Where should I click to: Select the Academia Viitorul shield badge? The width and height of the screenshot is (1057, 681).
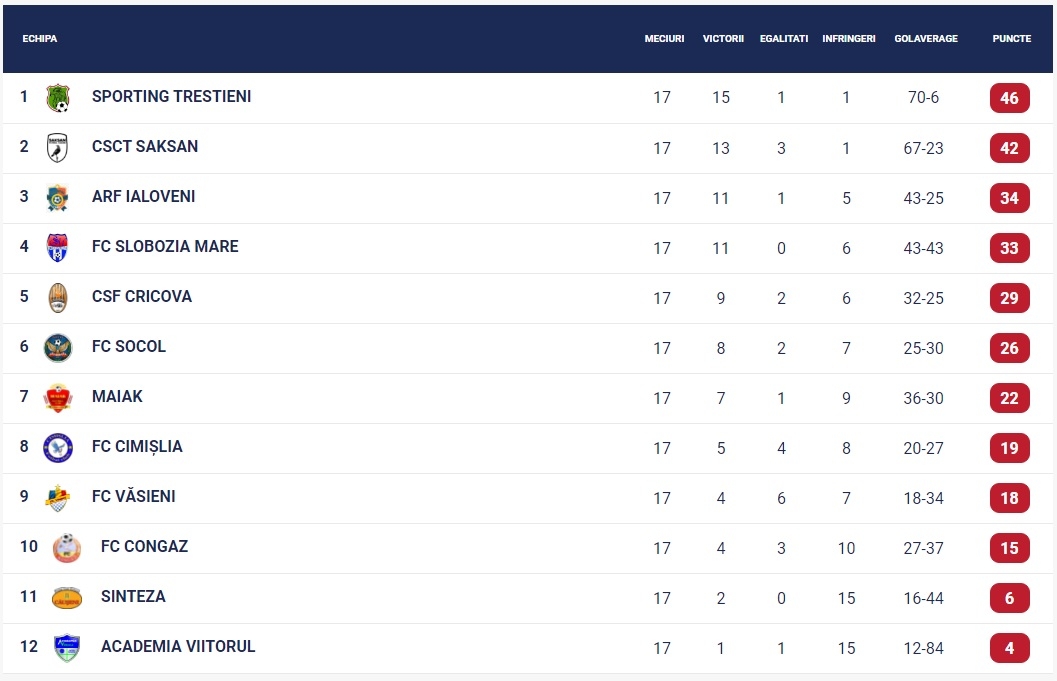coord(67,648)
